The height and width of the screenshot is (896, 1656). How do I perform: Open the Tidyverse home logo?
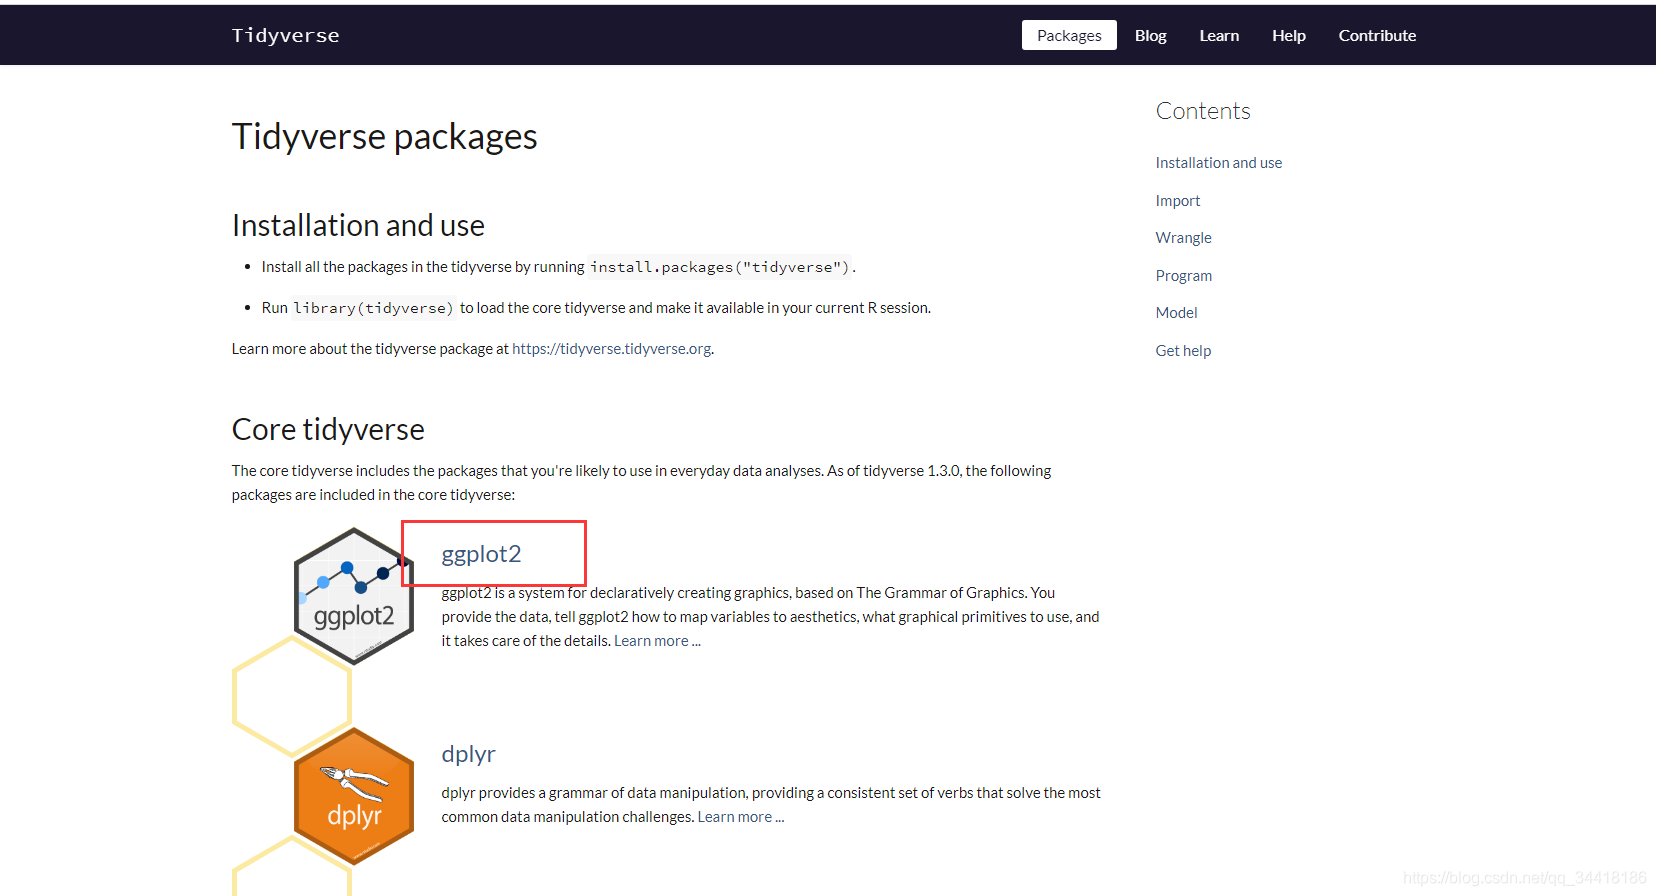tap(286, 35)
